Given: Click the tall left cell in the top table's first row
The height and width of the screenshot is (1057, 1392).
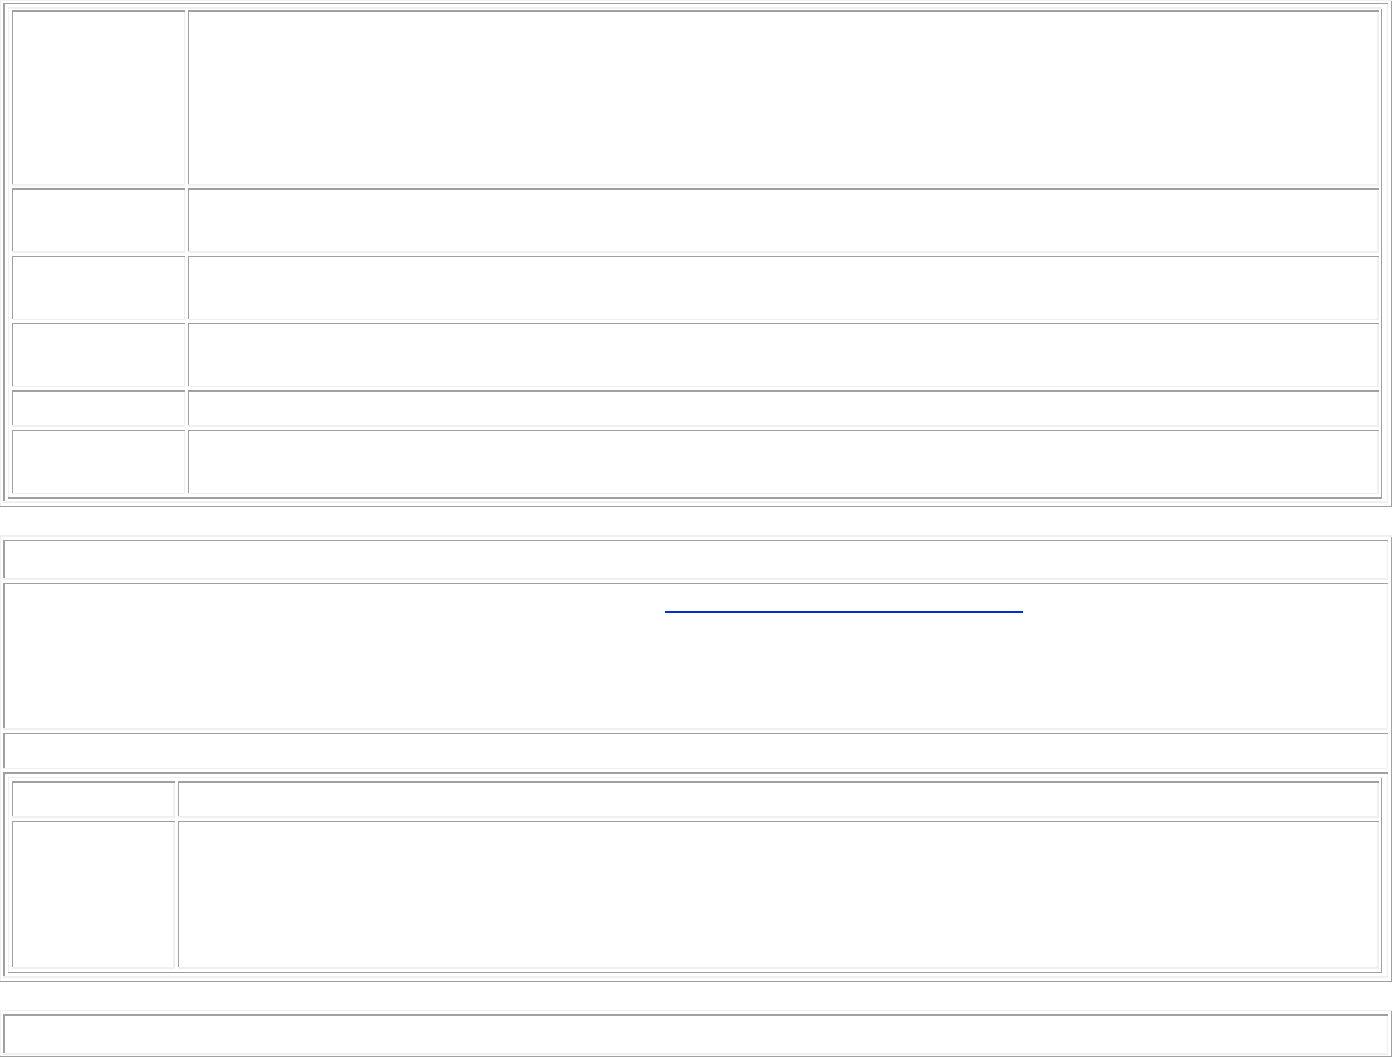Looking at the screenshot, I should click(98, 98).
